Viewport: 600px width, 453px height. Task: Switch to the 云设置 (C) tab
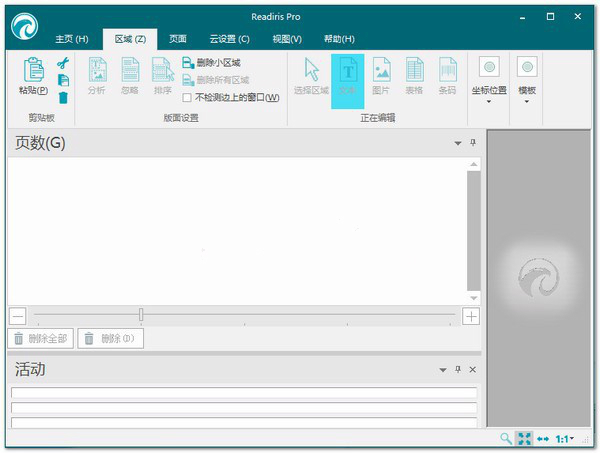pos(229,39)
